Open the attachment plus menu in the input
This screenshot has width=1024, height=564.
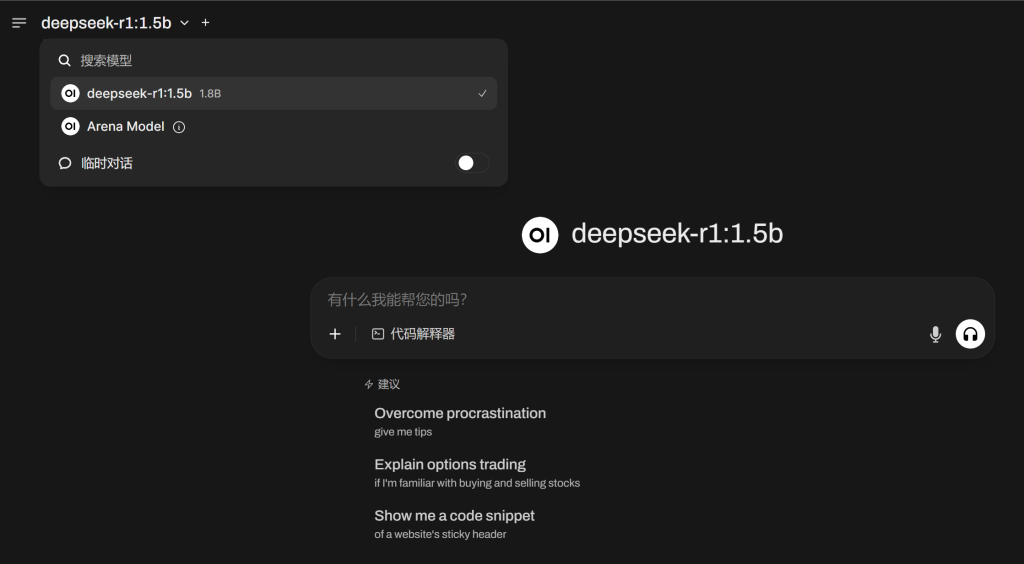tap(335, 334)
